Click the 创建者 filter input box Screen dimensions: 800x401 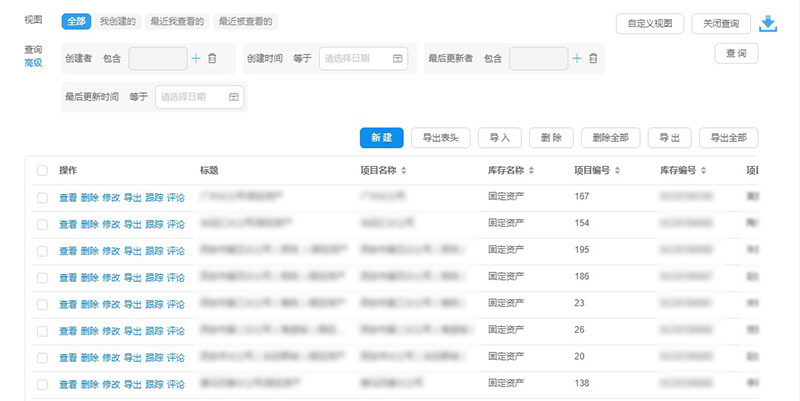[157, 59]
